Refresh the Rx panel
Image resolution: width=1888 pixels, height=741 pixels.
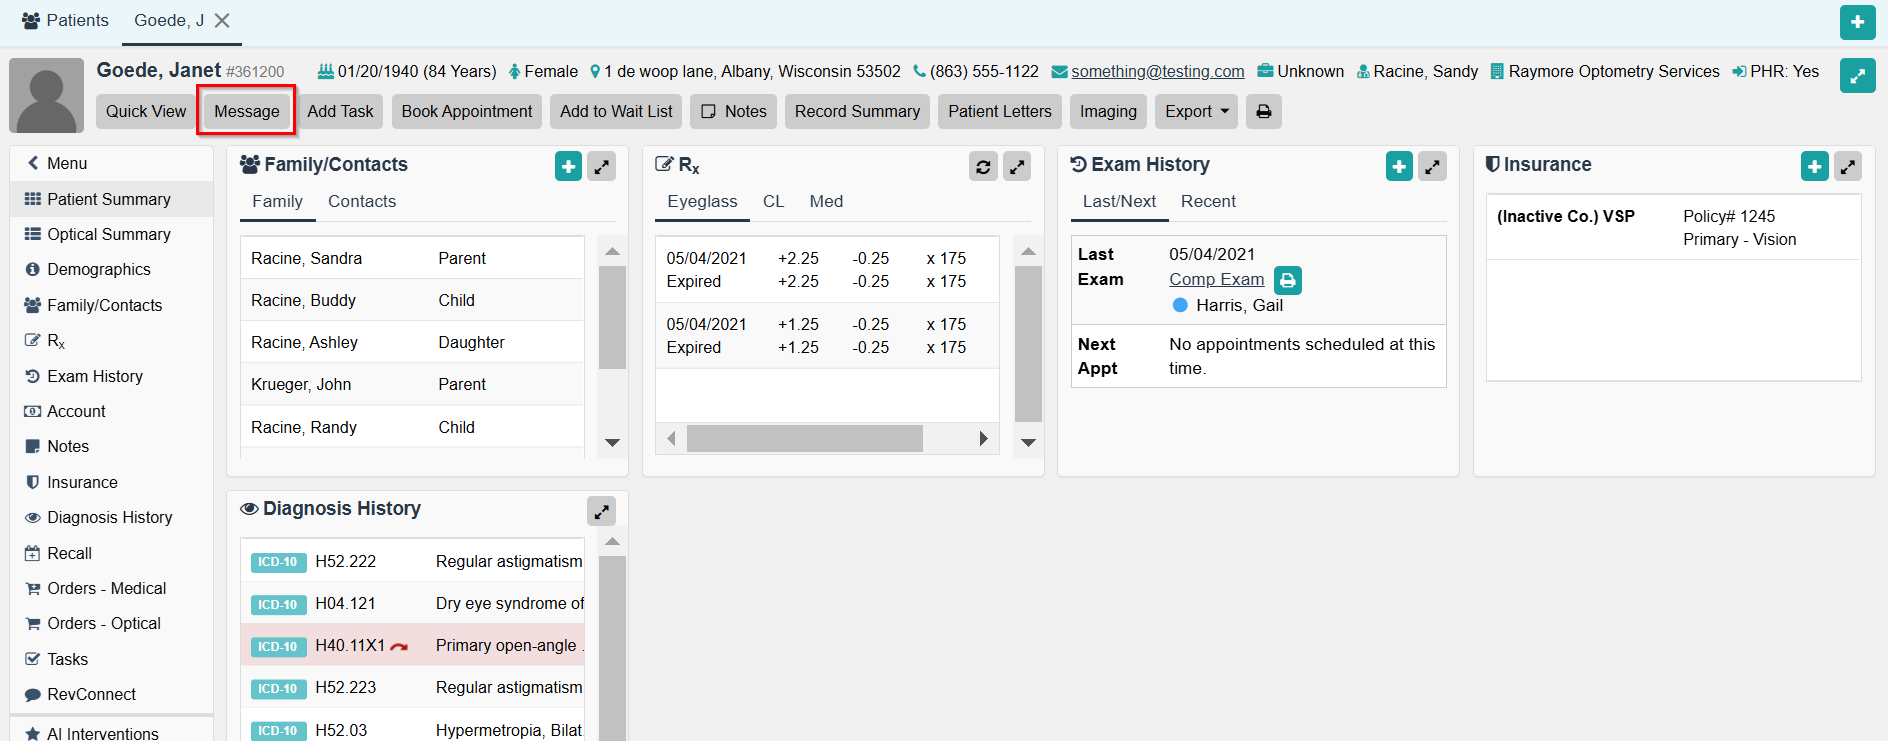coord(983,167)
